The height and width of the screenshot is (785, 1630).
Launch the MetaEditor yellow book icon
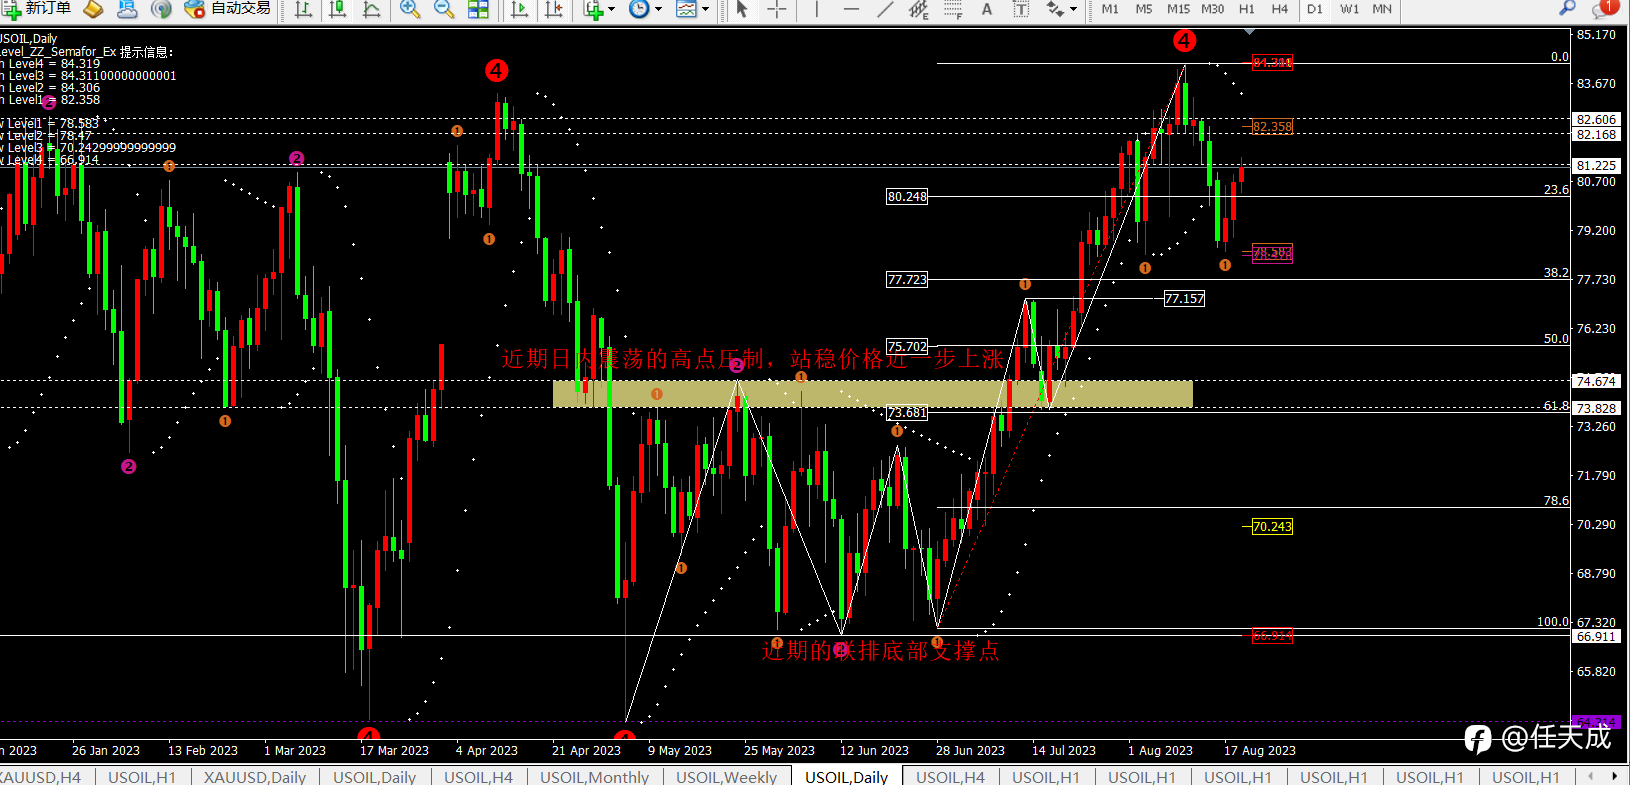(x=93, y=9)
